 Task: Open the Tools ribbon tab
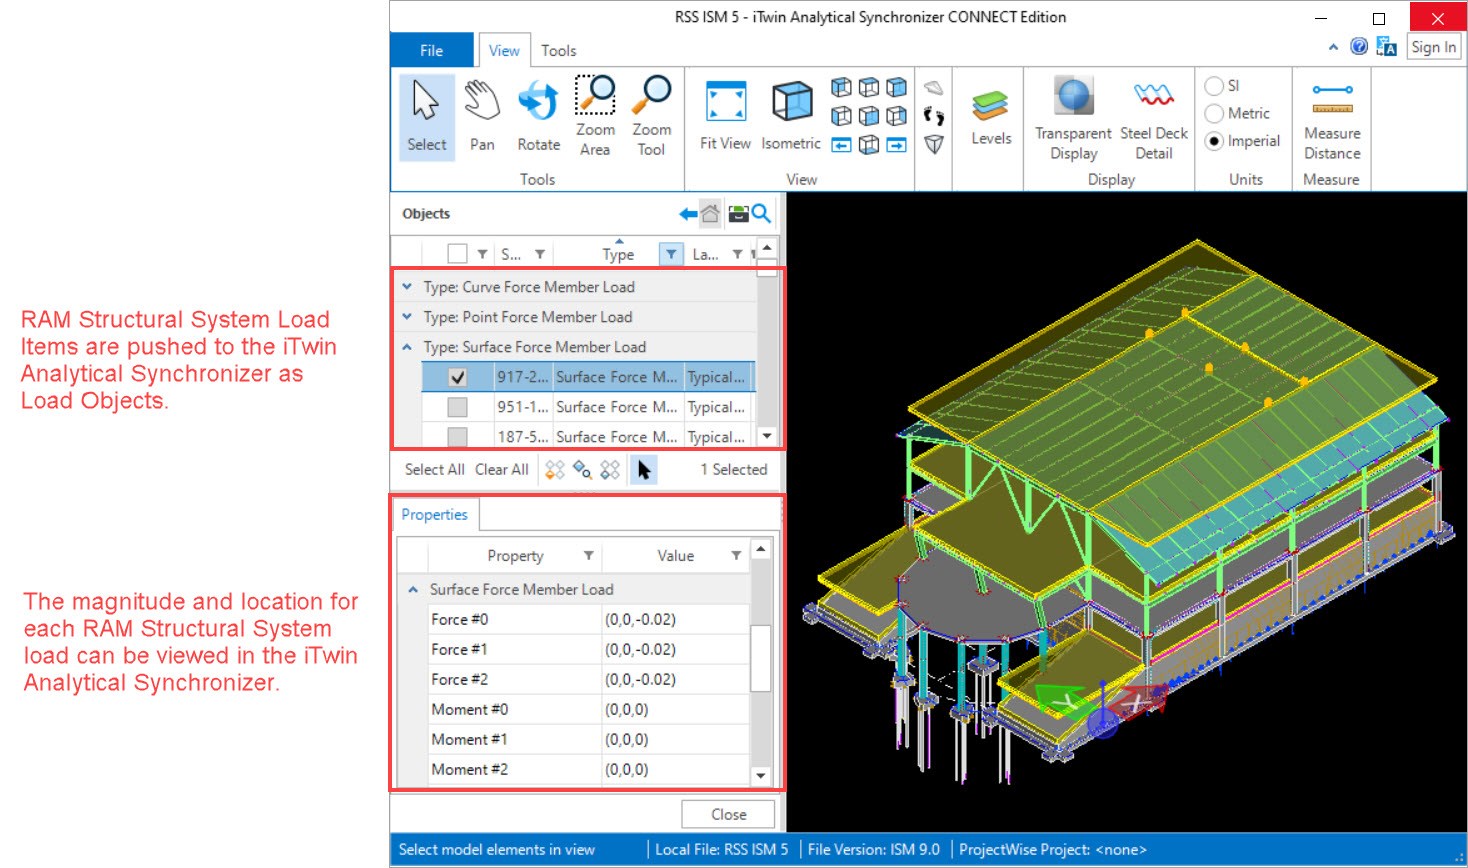pos(558,51)
